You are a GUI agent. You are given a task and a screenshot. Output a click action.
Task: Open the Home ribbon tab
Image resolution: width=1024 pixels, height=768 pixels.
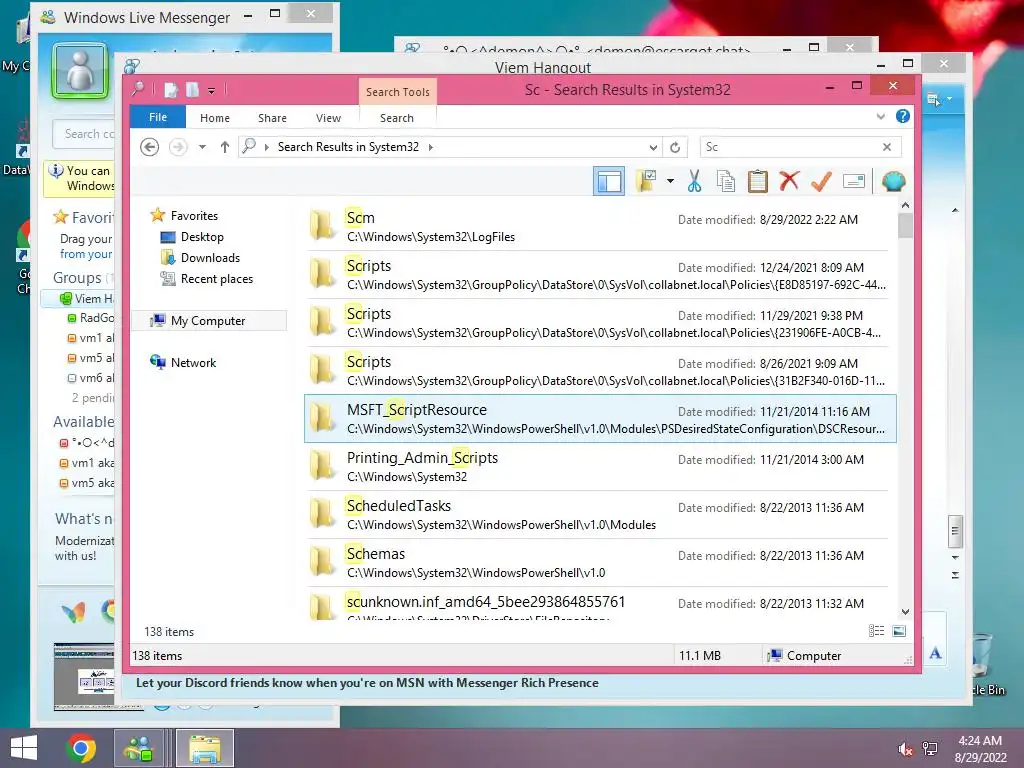(215, 118)
